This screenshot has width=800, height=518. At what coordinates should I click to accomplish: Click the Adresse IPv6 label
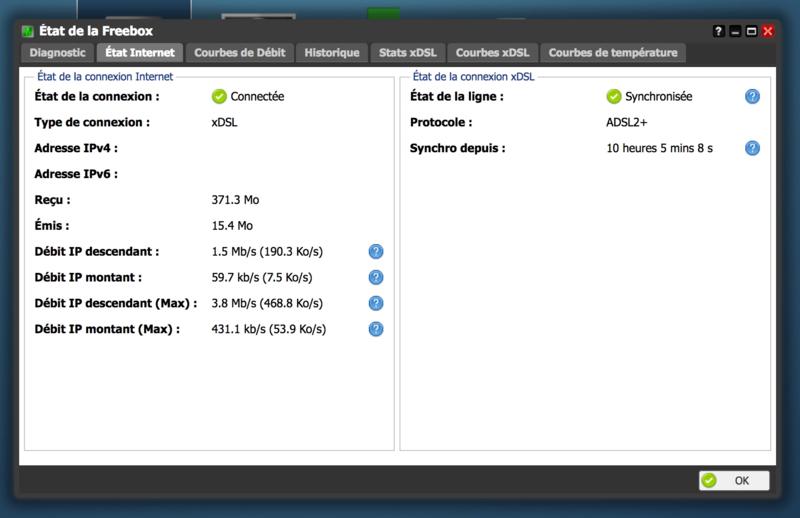click(76, 174)
